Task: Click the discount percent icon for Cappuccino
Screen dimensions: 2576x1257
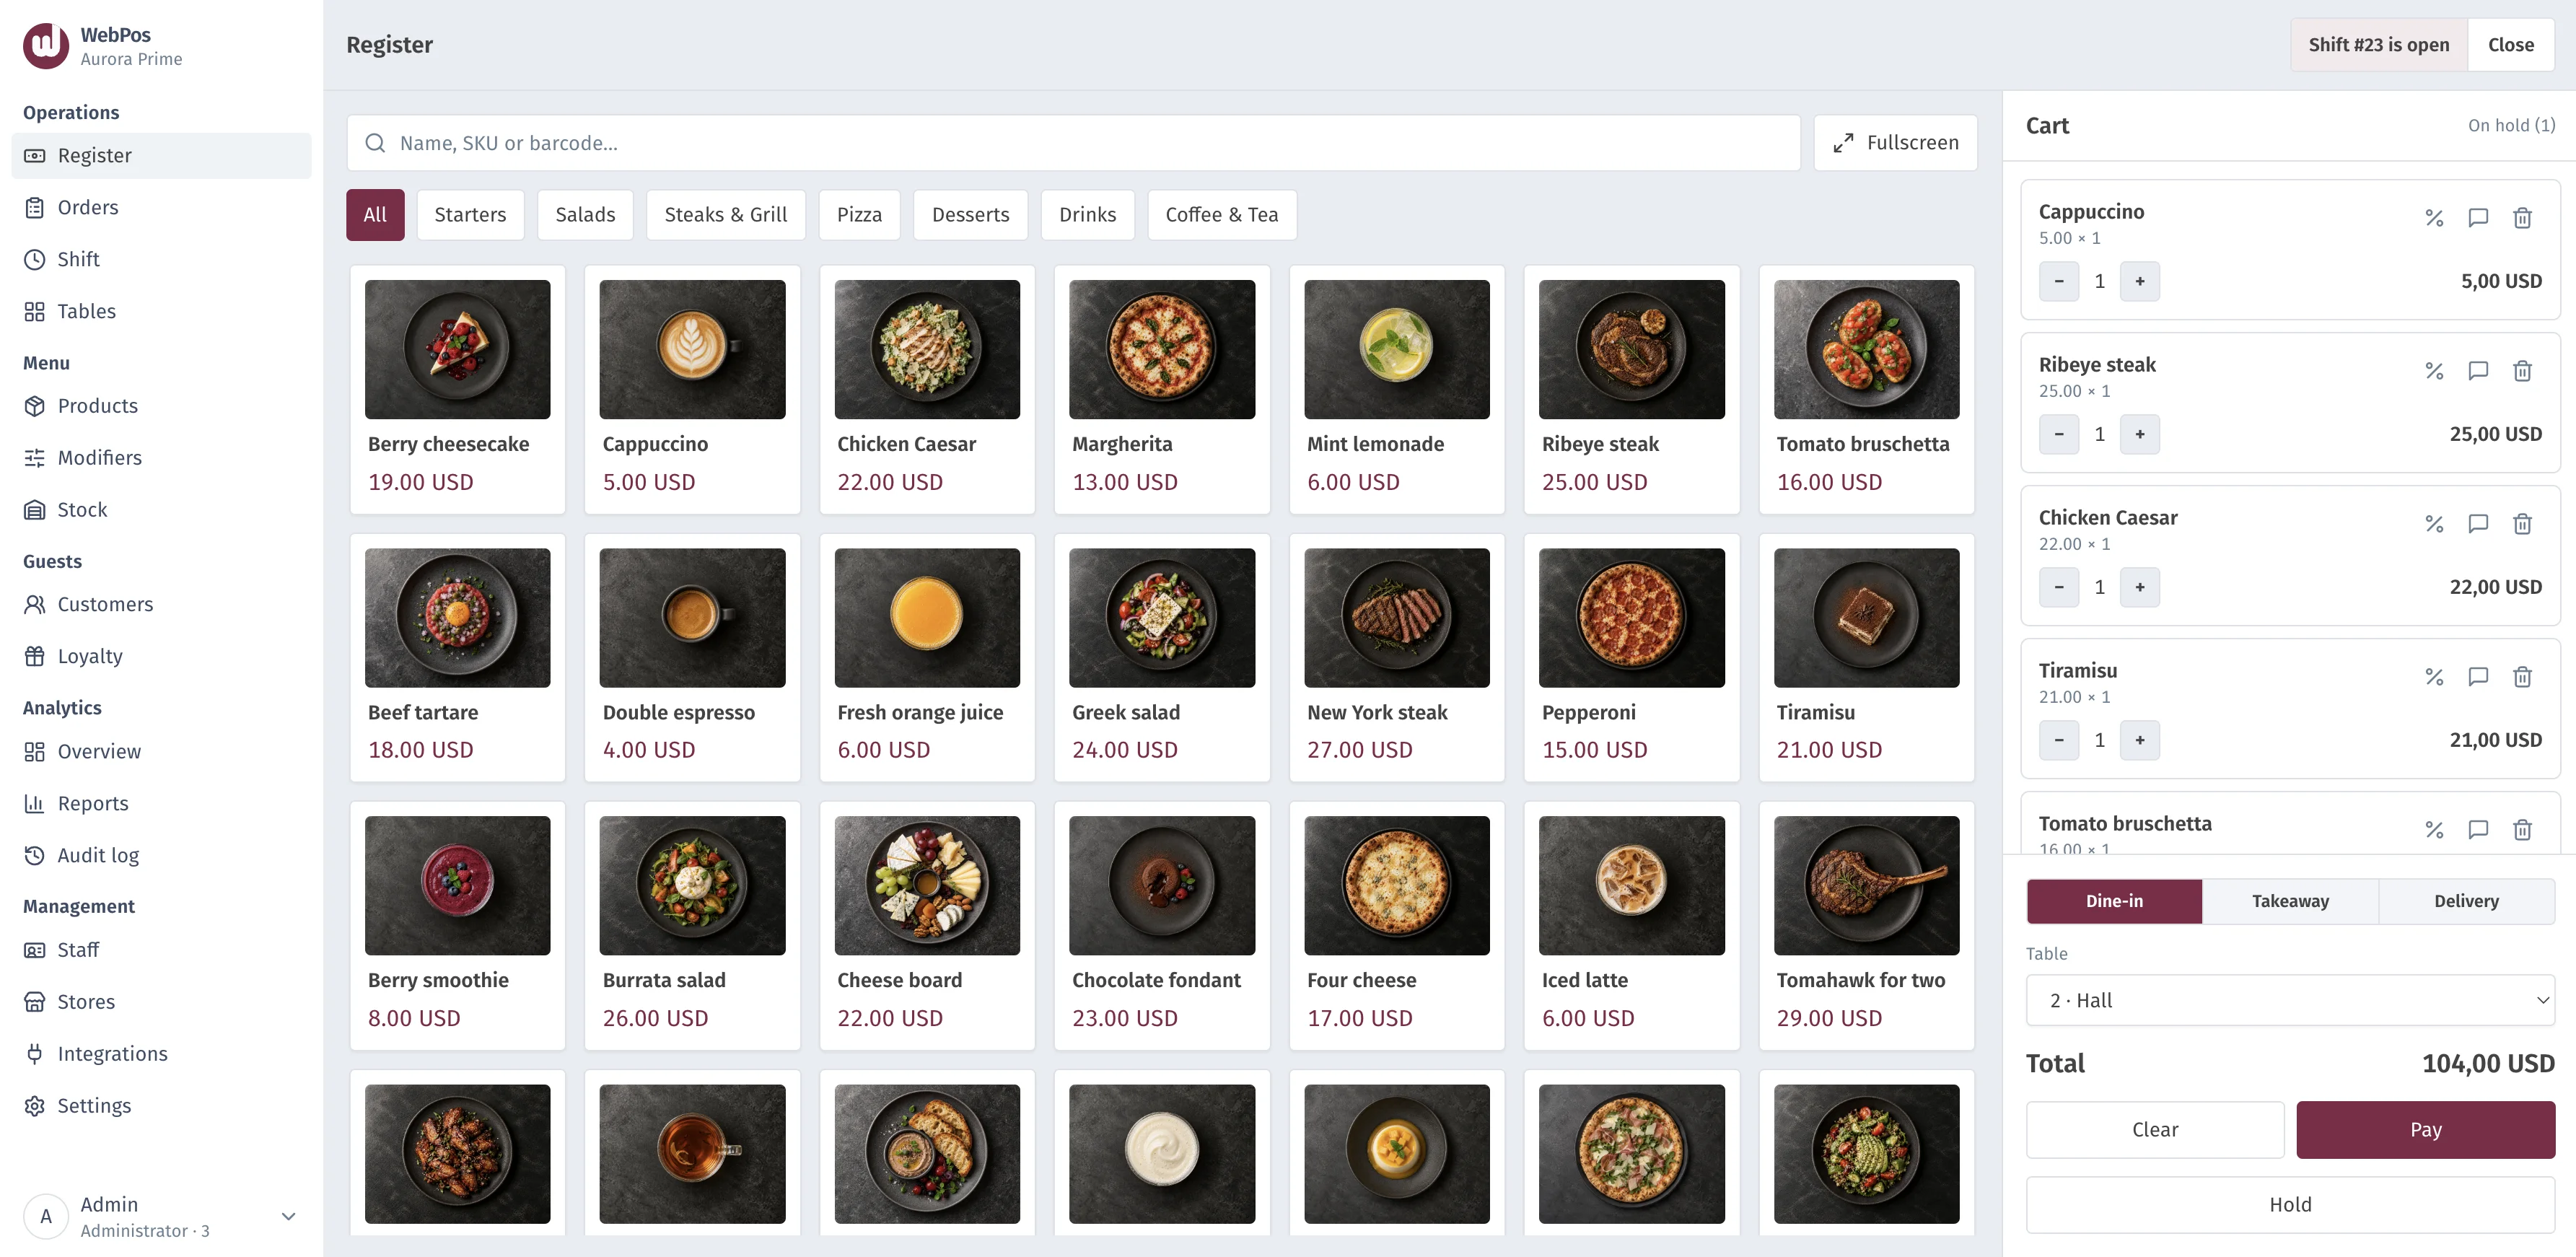Action: (x=2434, y=218)
